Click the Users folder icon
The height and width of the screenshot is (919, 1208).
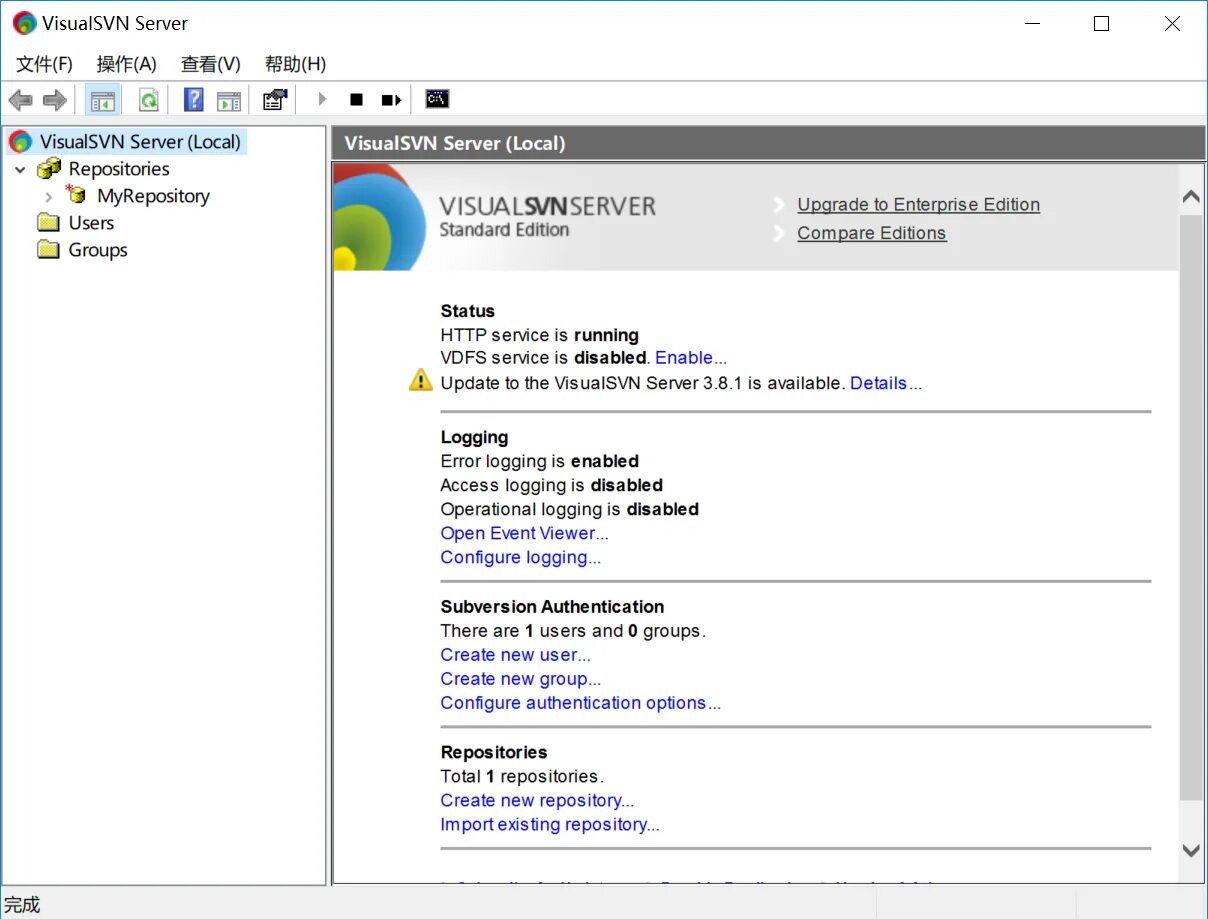(x=49, y=223)
